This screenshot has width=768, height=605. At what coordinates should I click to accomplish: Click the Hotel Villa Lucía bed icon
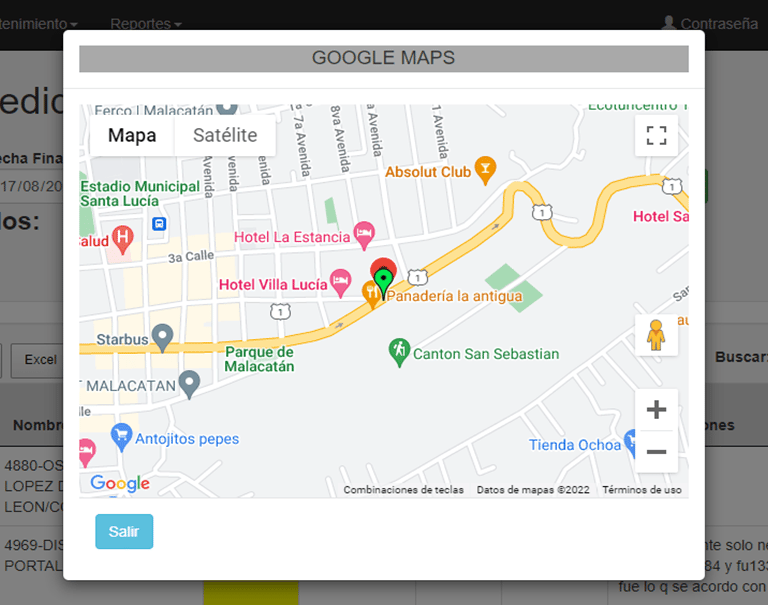click(x=340, y=283)
